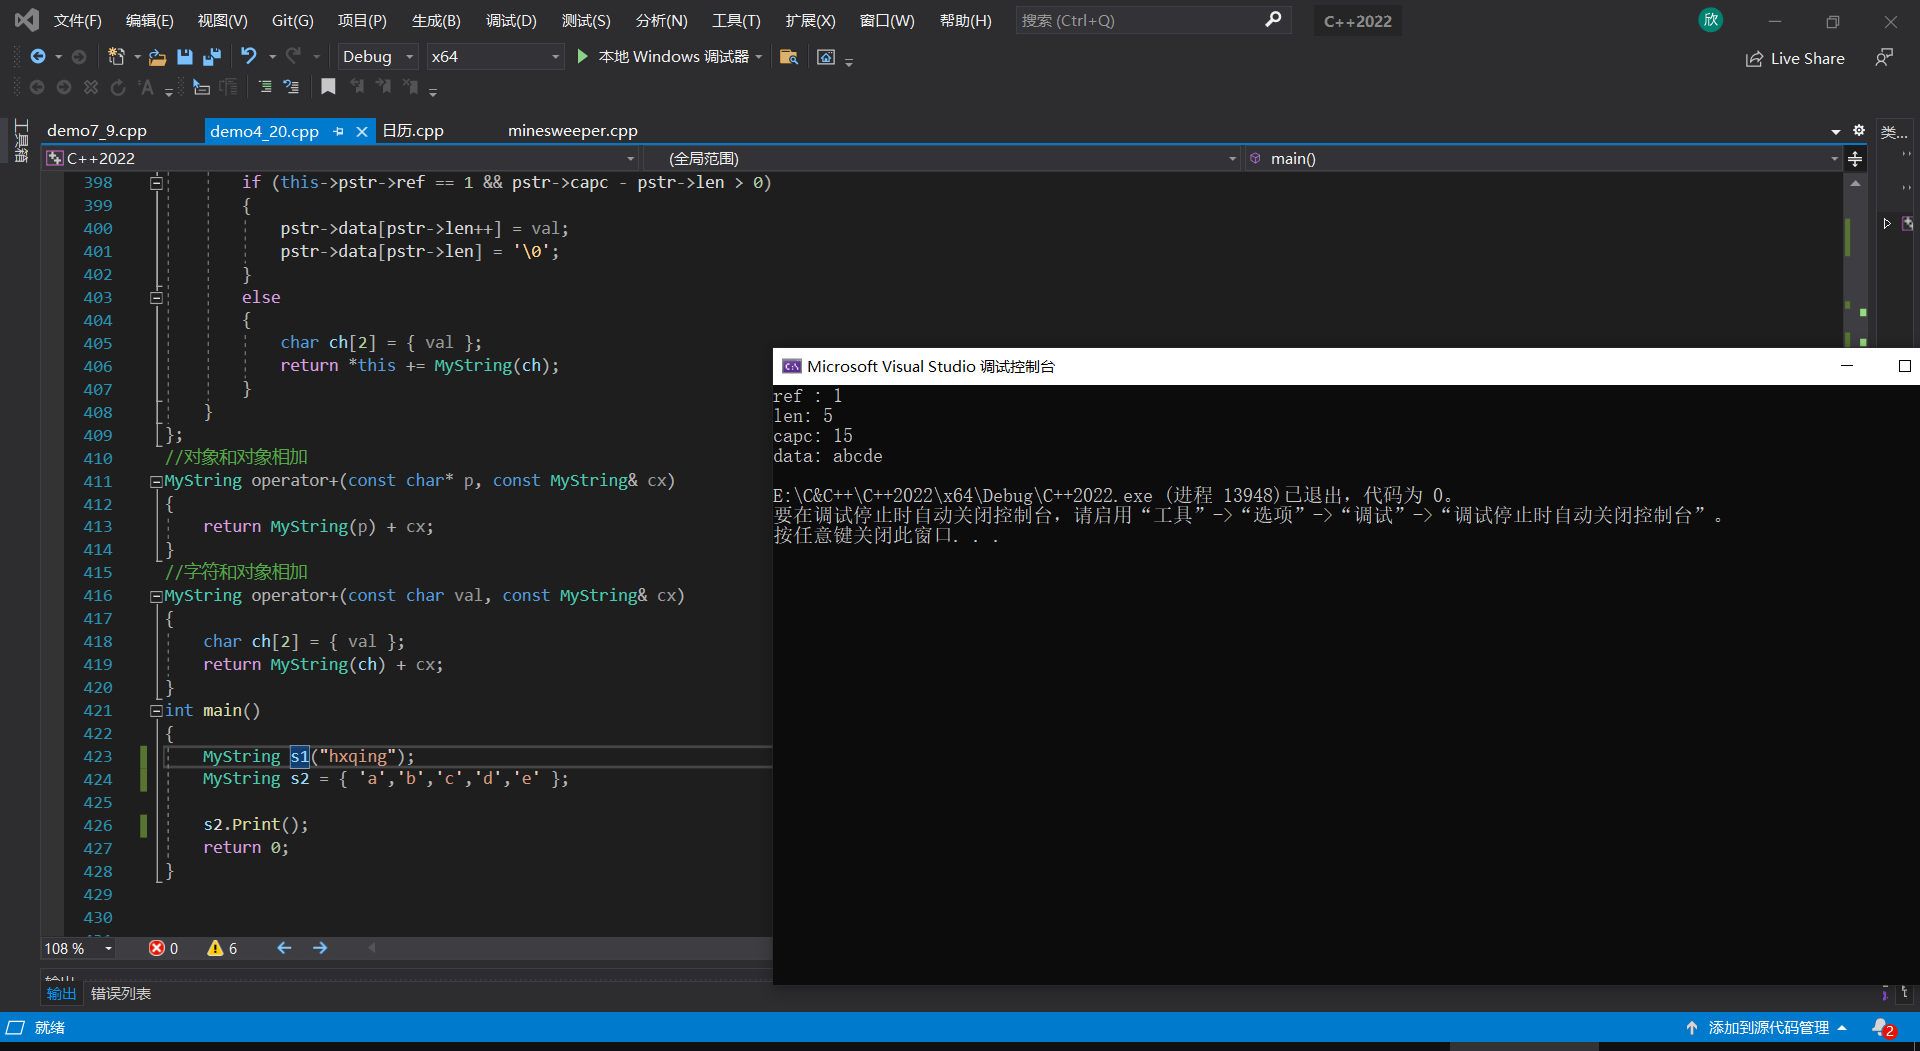Collapse operator+ function at line 411
Viewport: 1920px width, 1051px height.
156,482
